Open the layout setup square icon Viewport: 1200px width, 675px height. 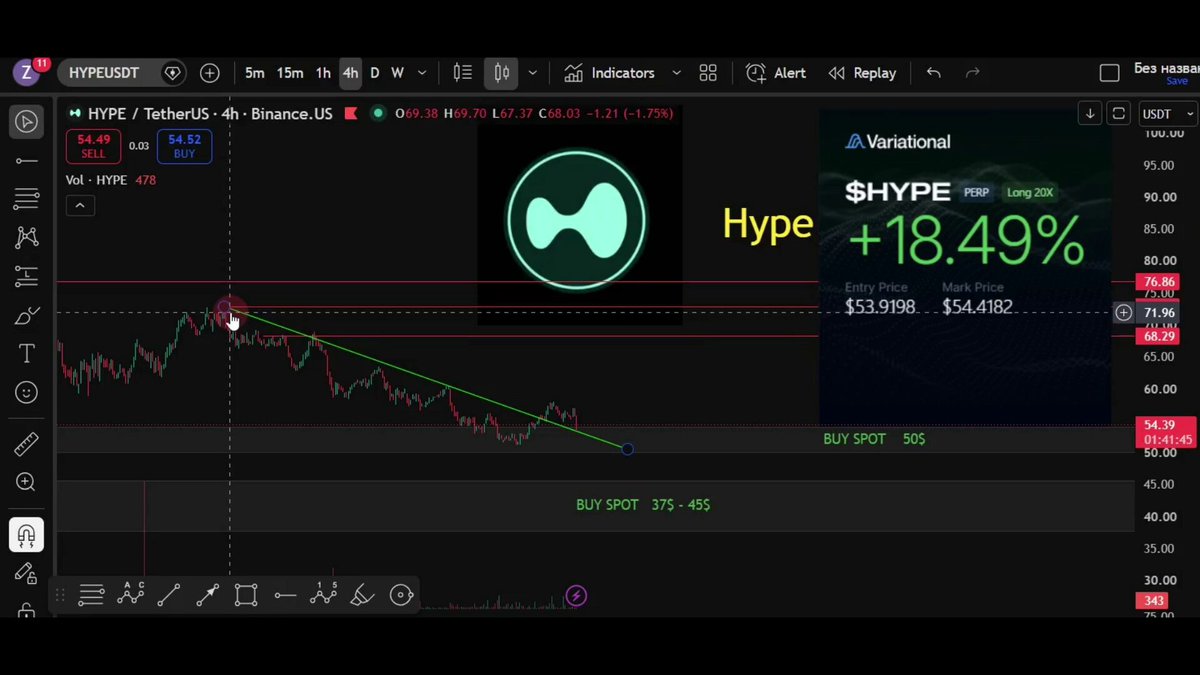(1109, 73)
